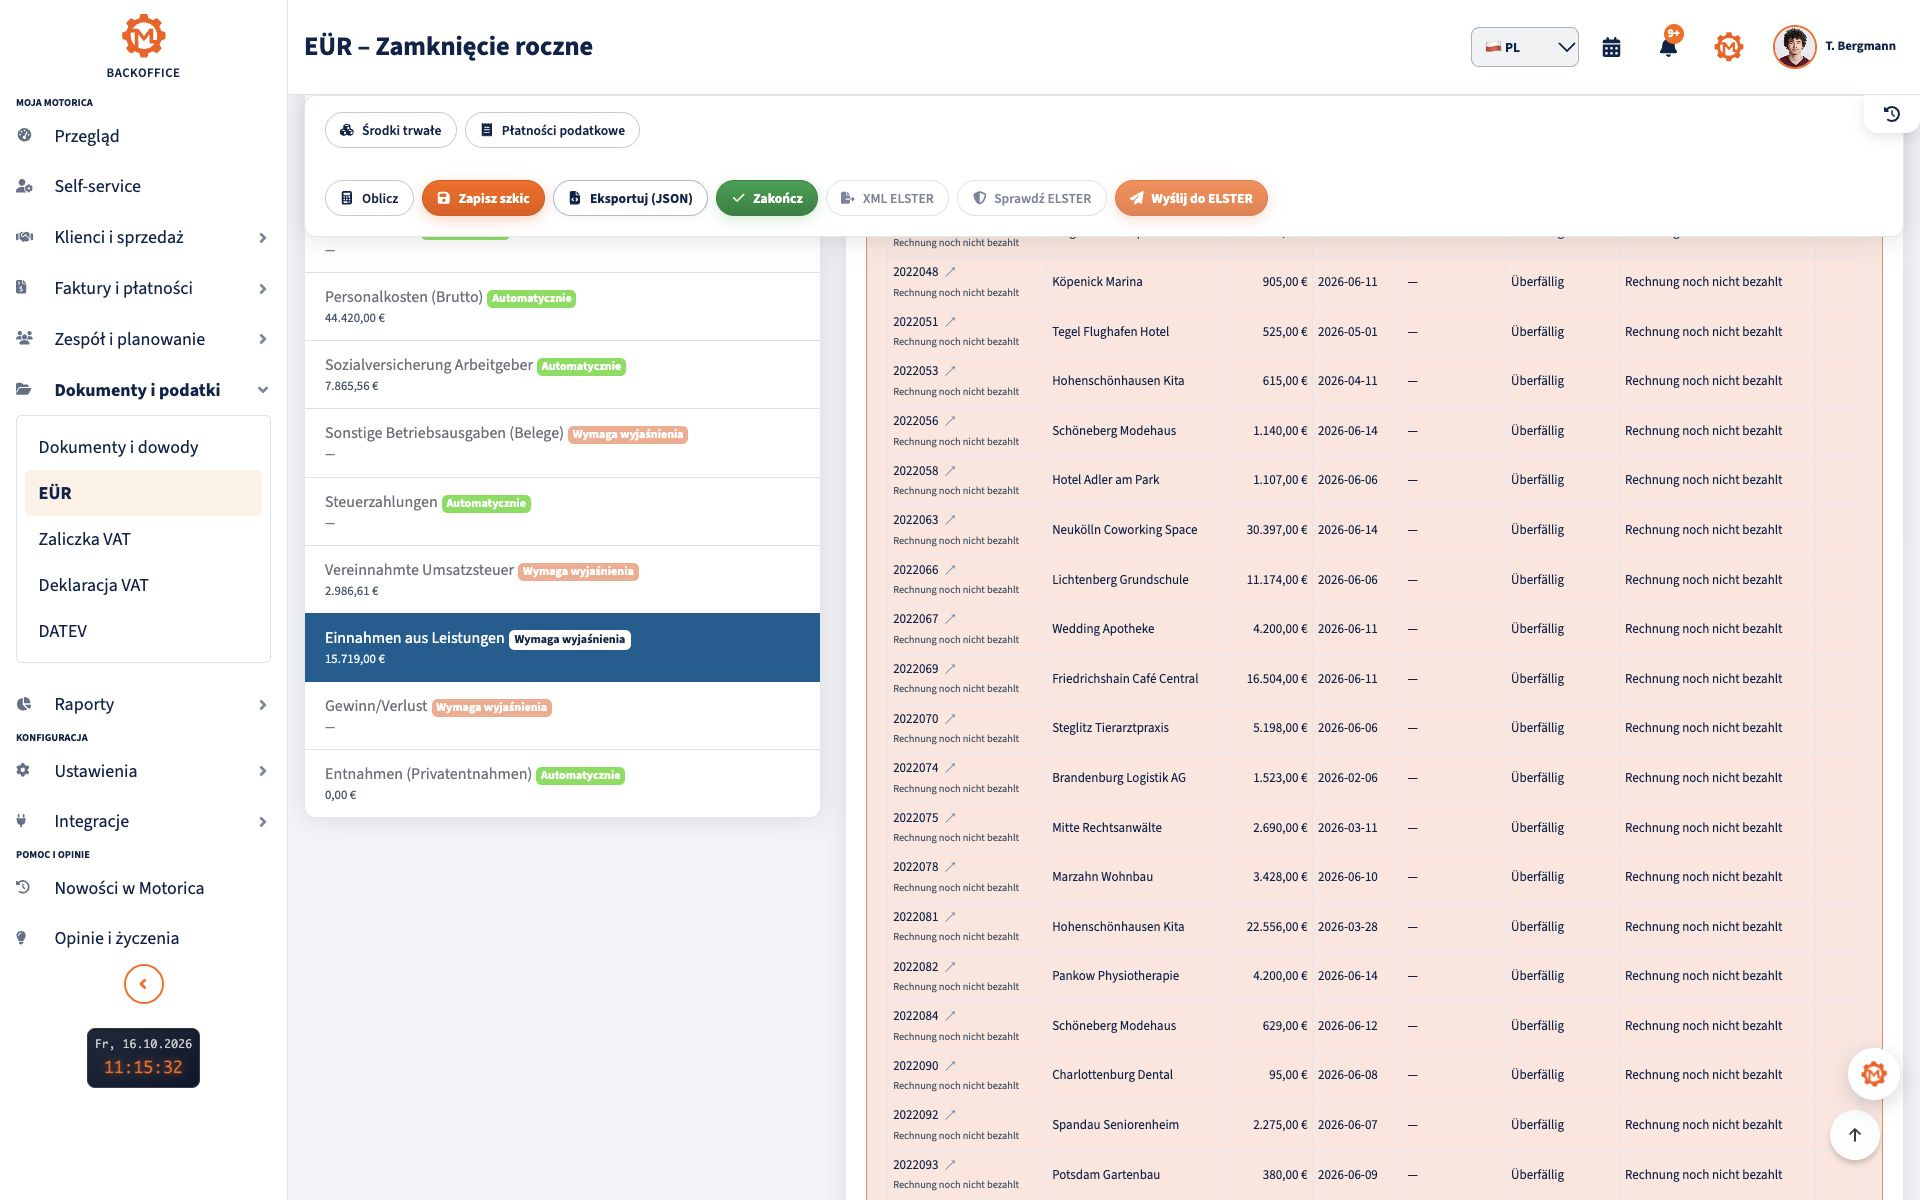Edit invoice 2022092 pencil icon
1920x1200 pixels.
pos(950,1115)
